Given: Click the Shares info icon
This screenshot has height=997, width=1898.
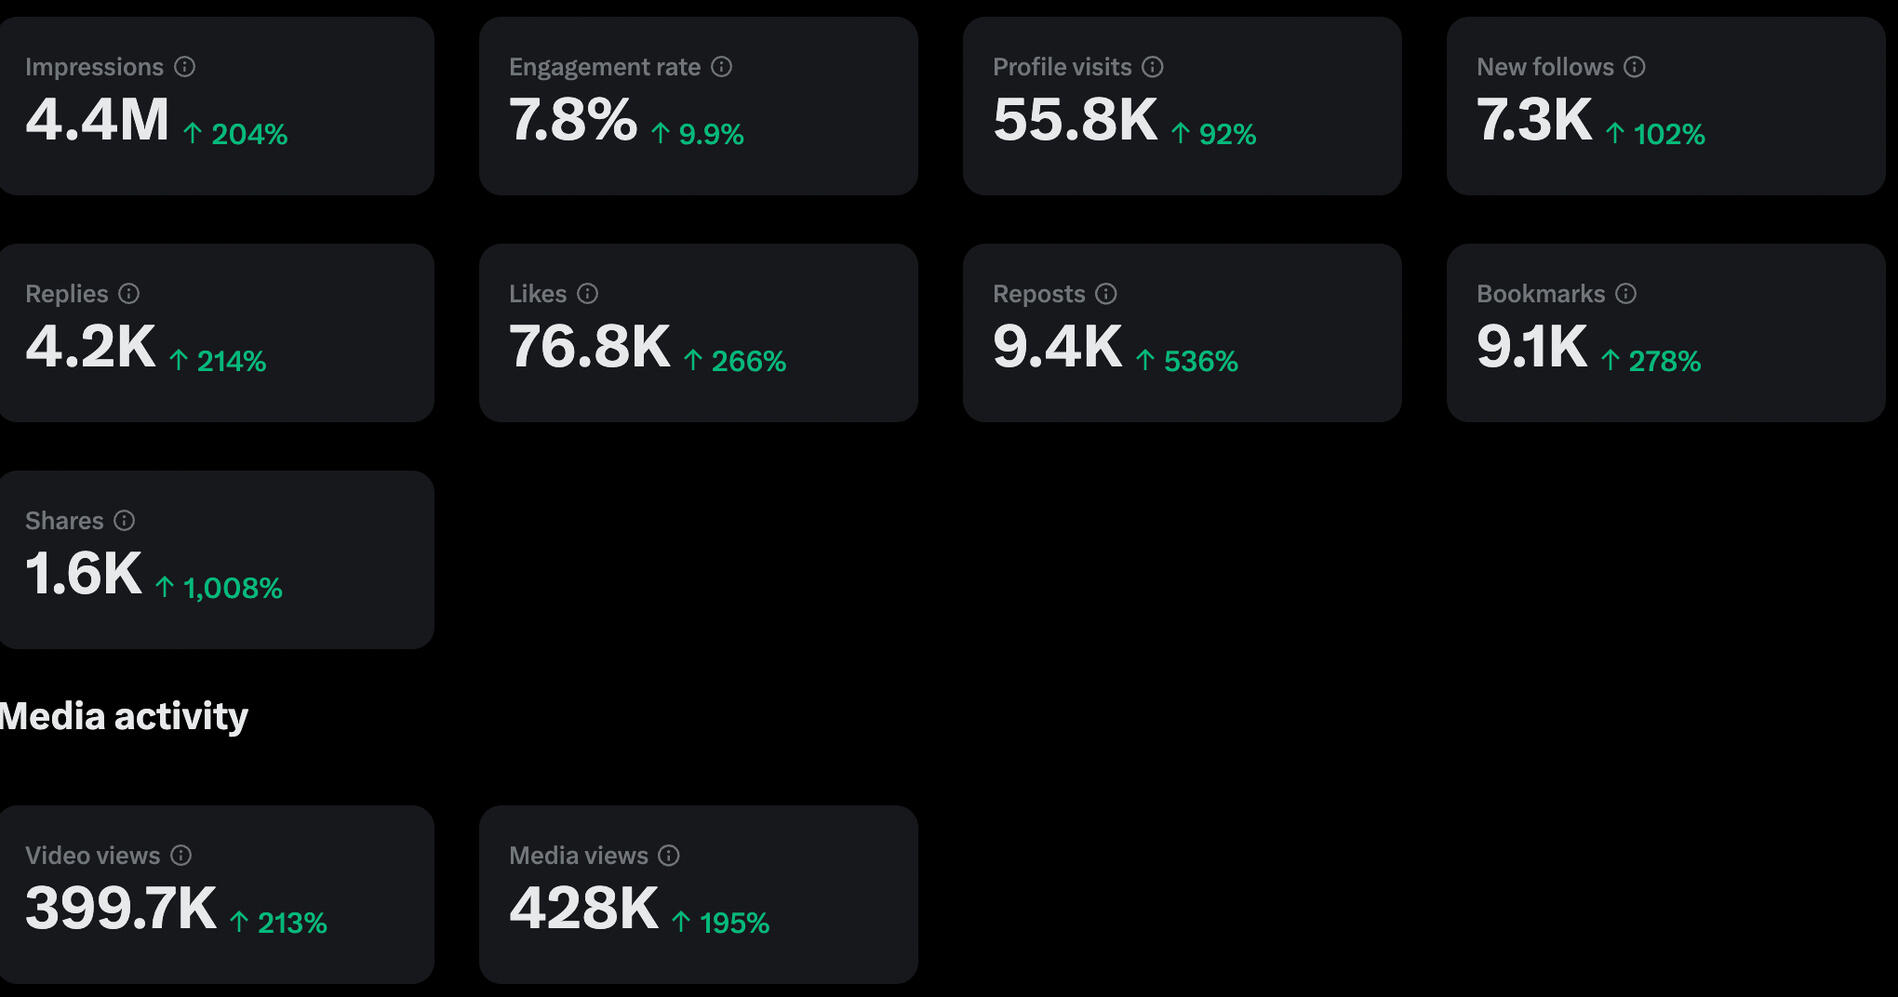Looking at the screenshot, I should pos(124,521).
